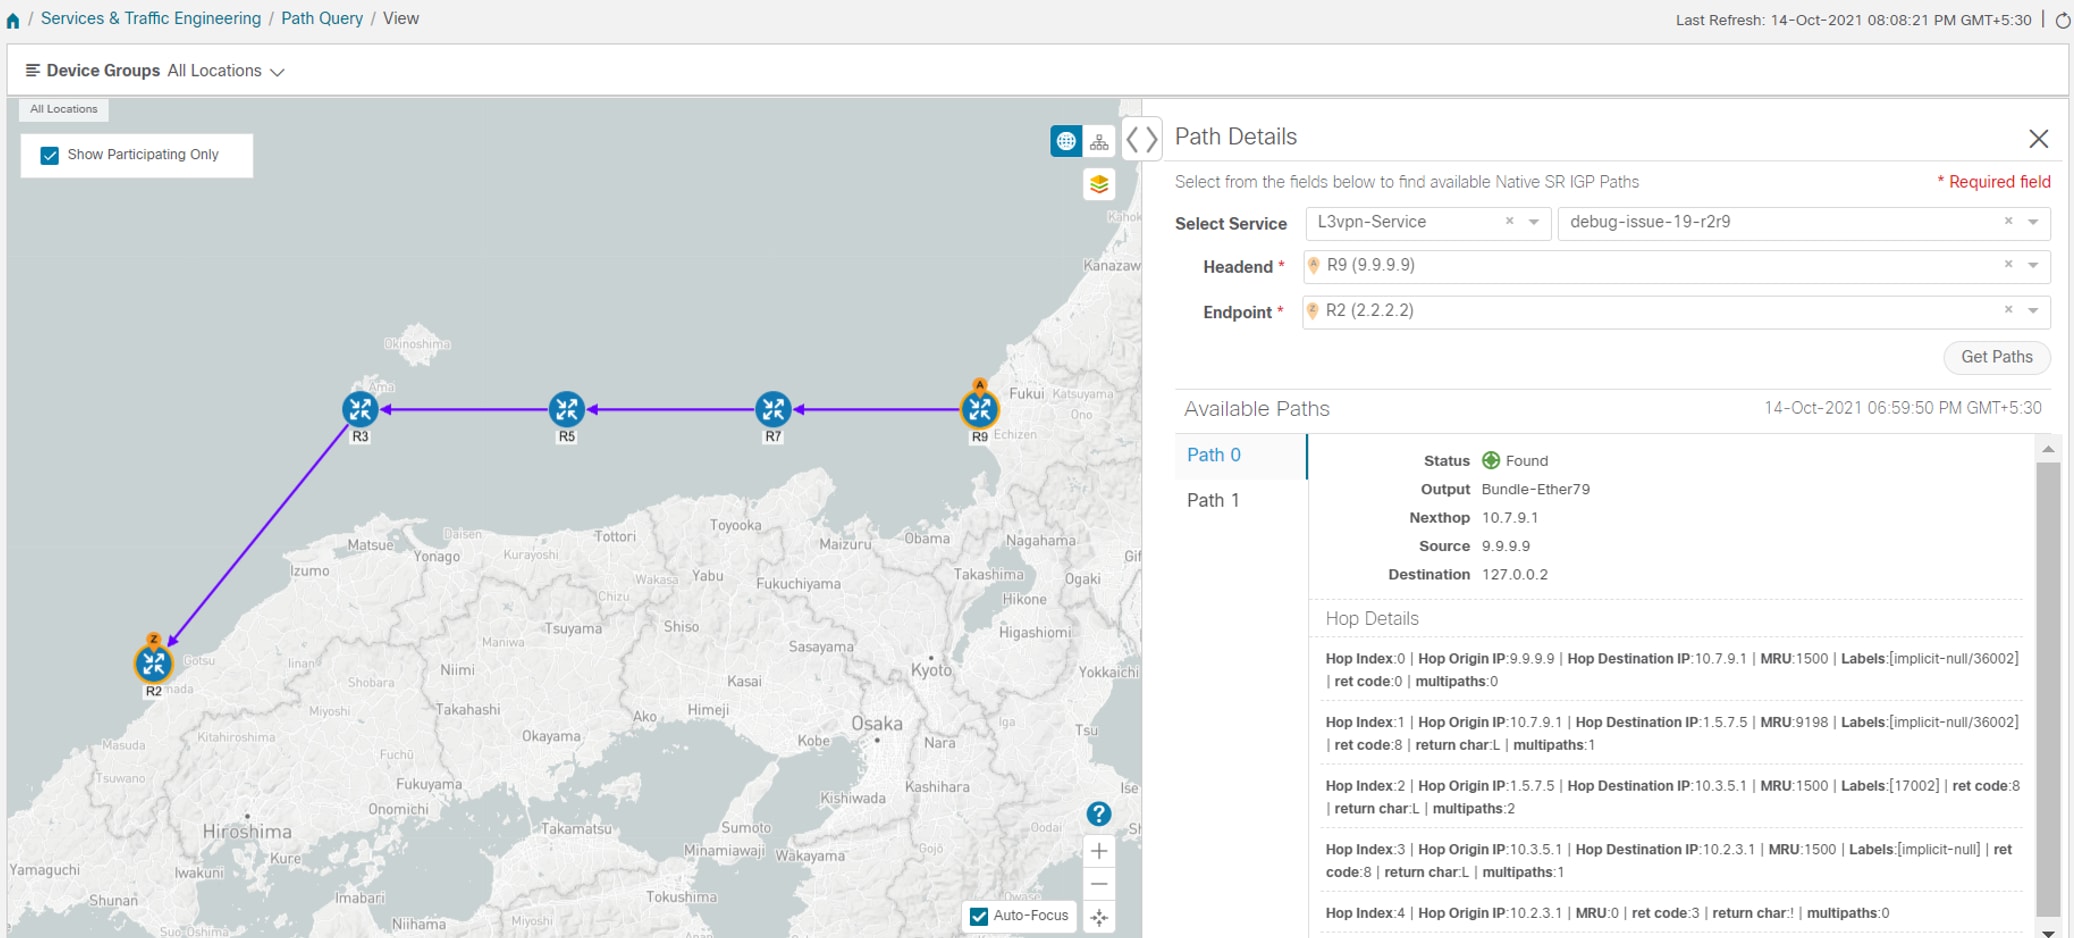Toggle Show Participating Only checkbox
This screenshot has width=2074, height=938.
point(50,155)
